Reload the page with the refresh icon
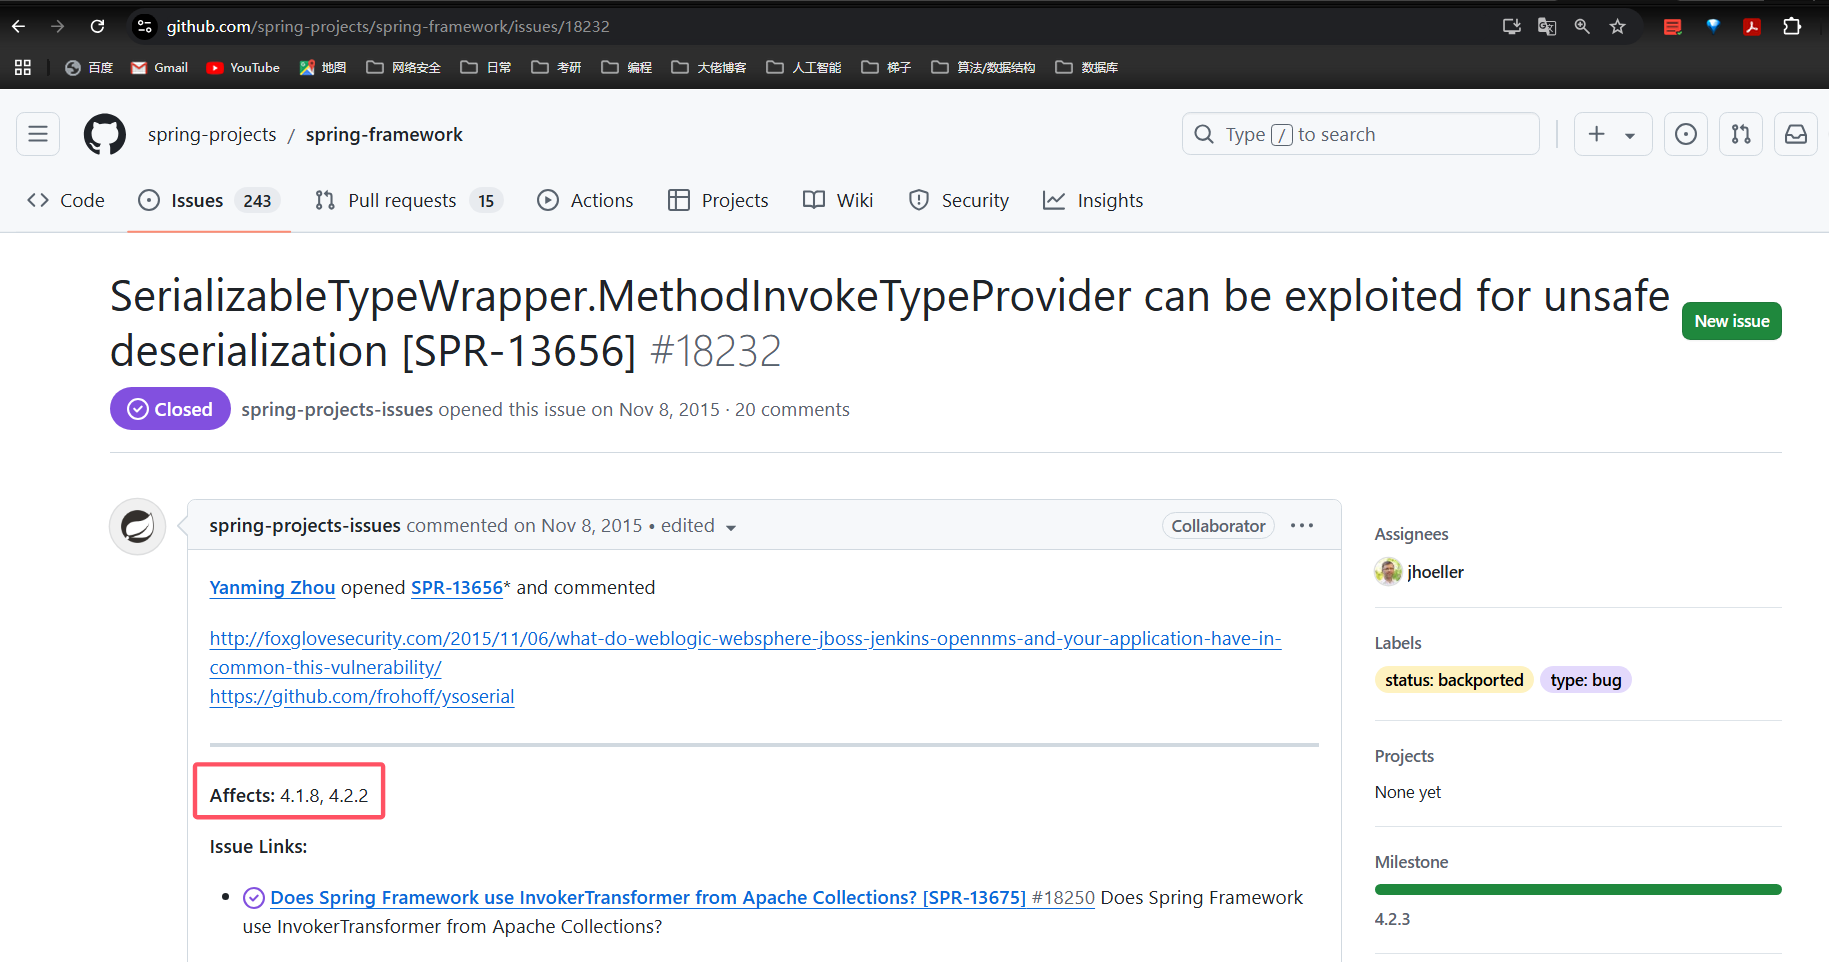The width and height of the screenshot is (1829, 962). (x=97, y=26)
